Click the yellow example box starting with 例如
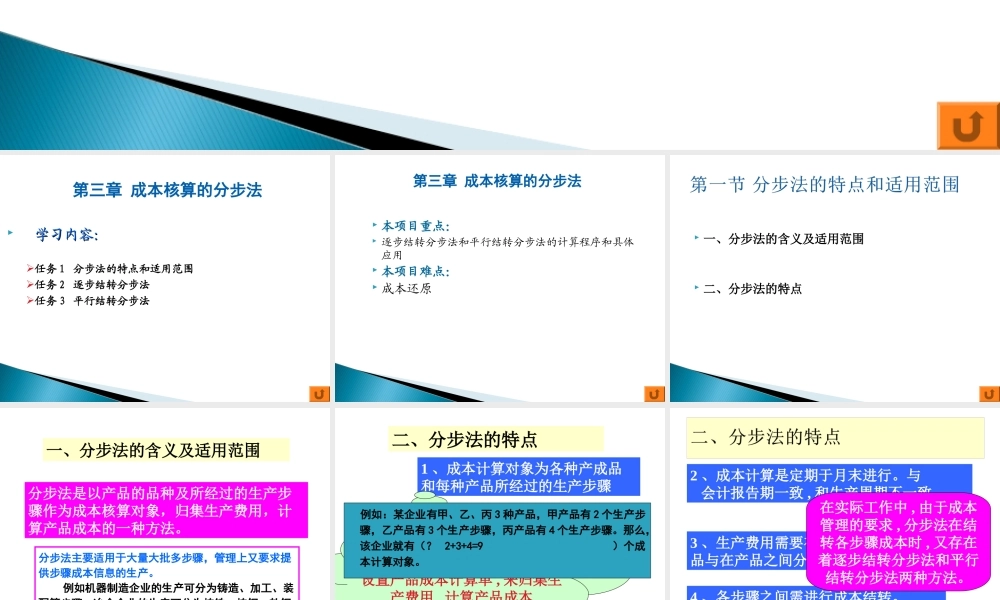The width and height of the screenshot is (1000, 600). (495, 536)
